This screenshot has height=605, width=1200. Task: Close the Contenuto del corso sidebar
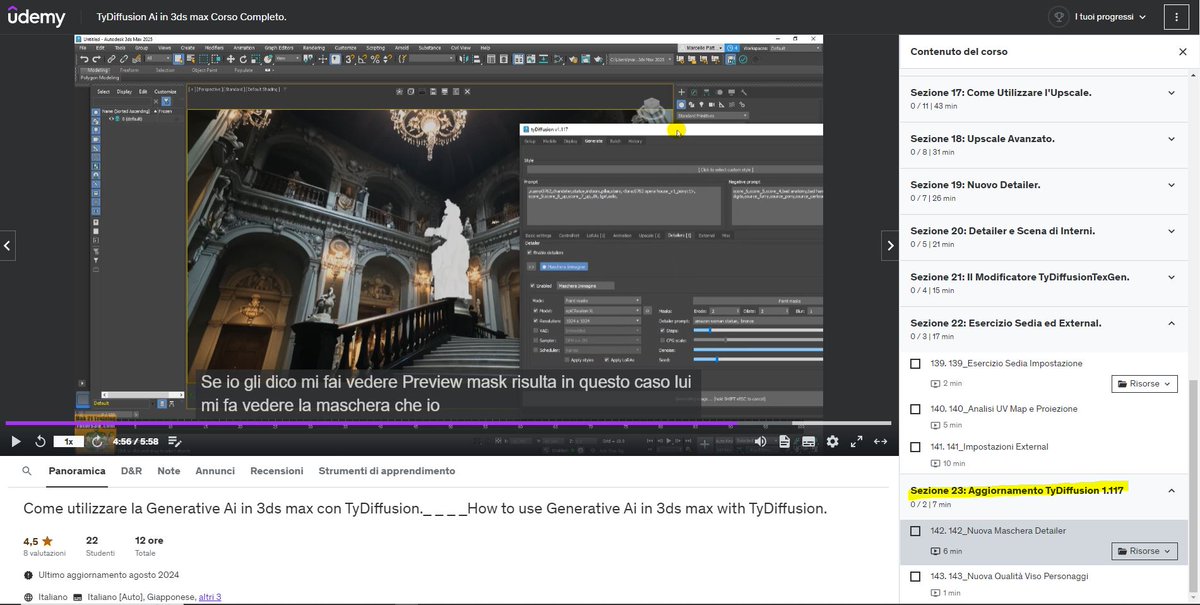[x=1183, y=51]
